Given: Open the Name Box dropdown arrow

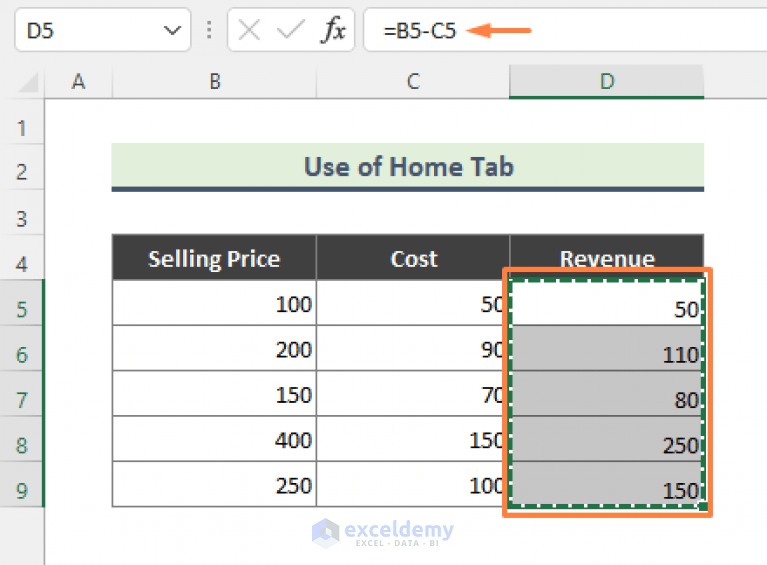Looking at the screenshot, I should pyautogui.click(x=172, y=31).
